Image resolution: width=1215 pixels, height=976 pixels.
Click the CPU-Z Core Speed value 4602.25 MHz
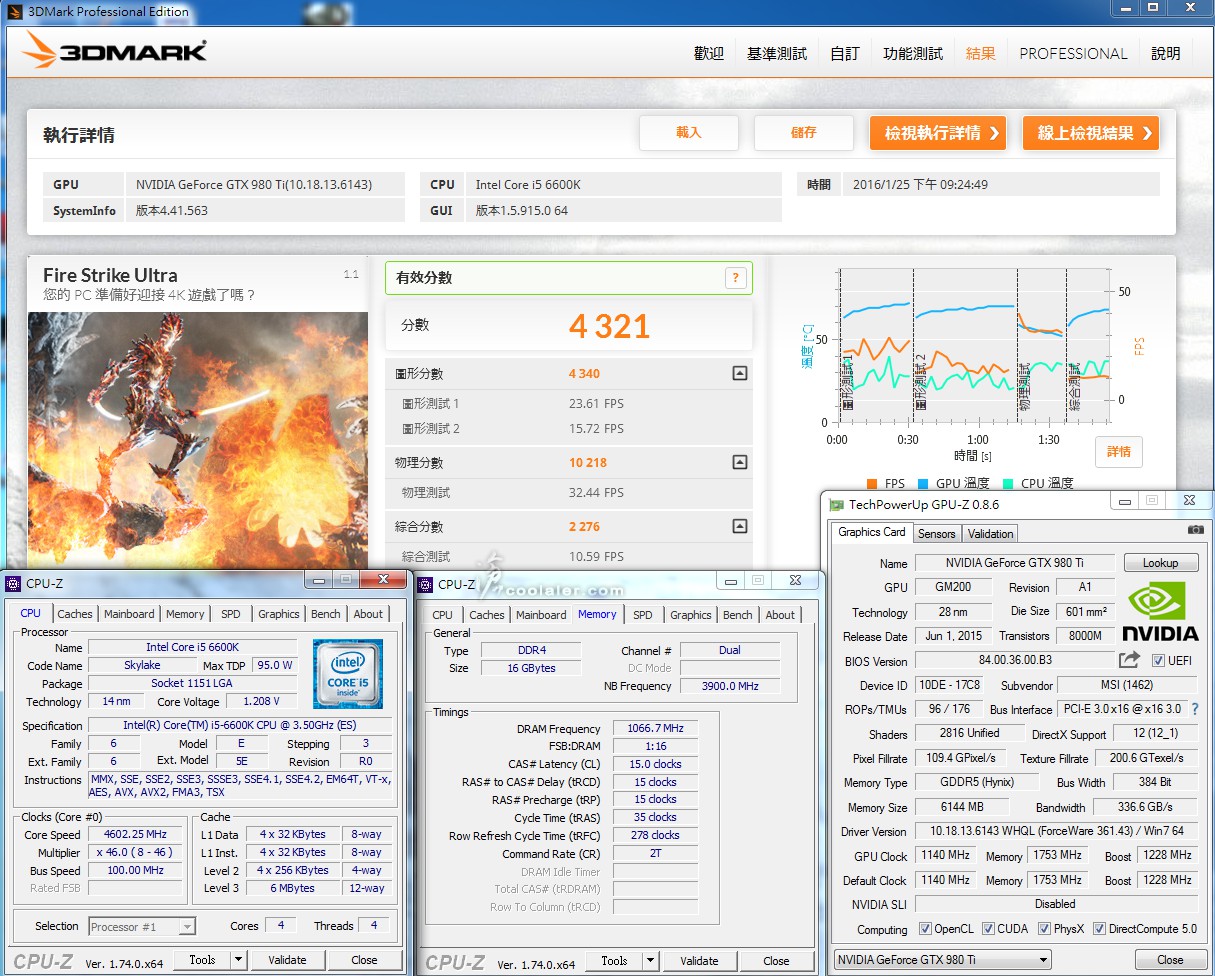coord(136,835)
